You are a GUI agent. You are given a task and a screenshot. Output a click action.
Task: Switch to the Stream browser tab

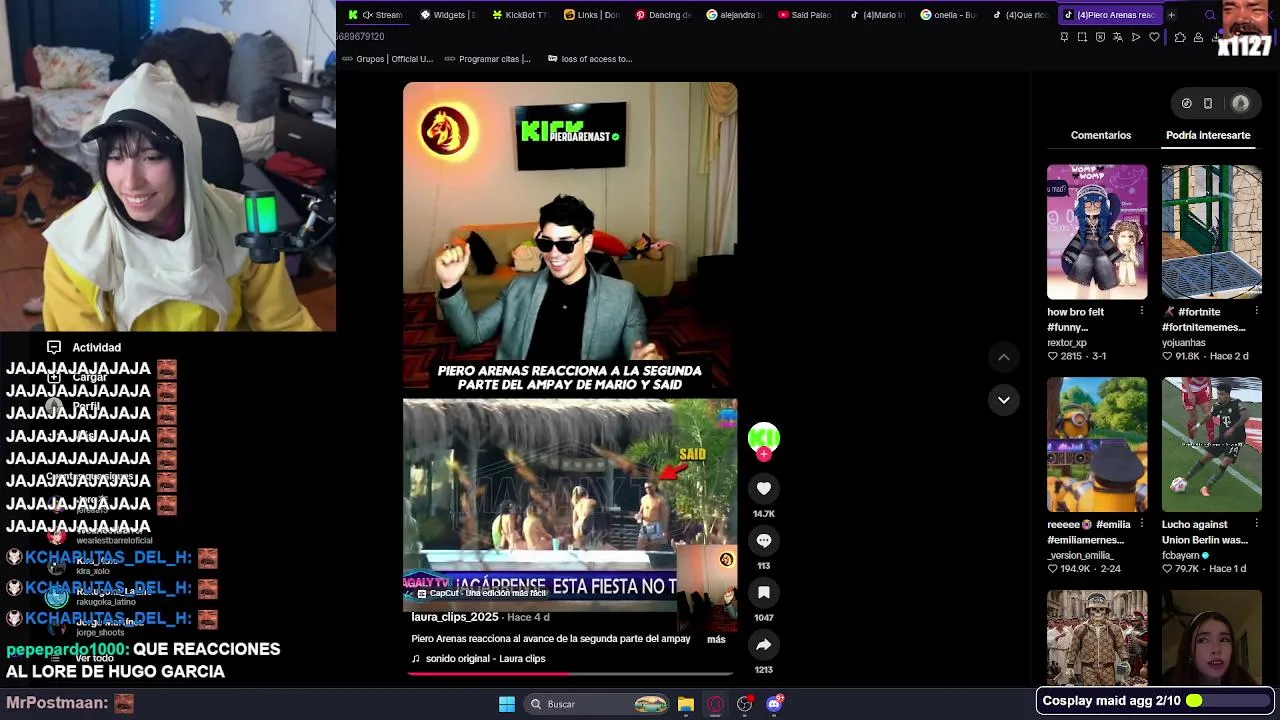pyautogui.click(x=375, y=15)
